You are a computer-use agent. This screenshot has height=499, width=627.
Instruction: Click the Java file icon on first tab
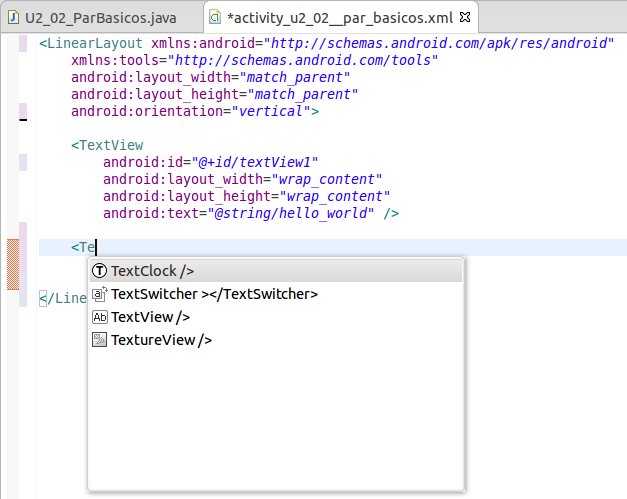(x=14, y=18)
